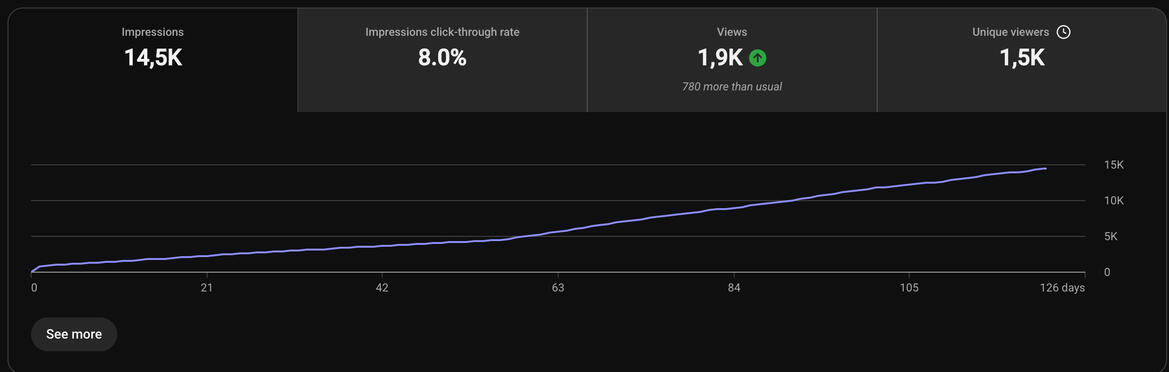Click the 15K y-axis label

1113,165
